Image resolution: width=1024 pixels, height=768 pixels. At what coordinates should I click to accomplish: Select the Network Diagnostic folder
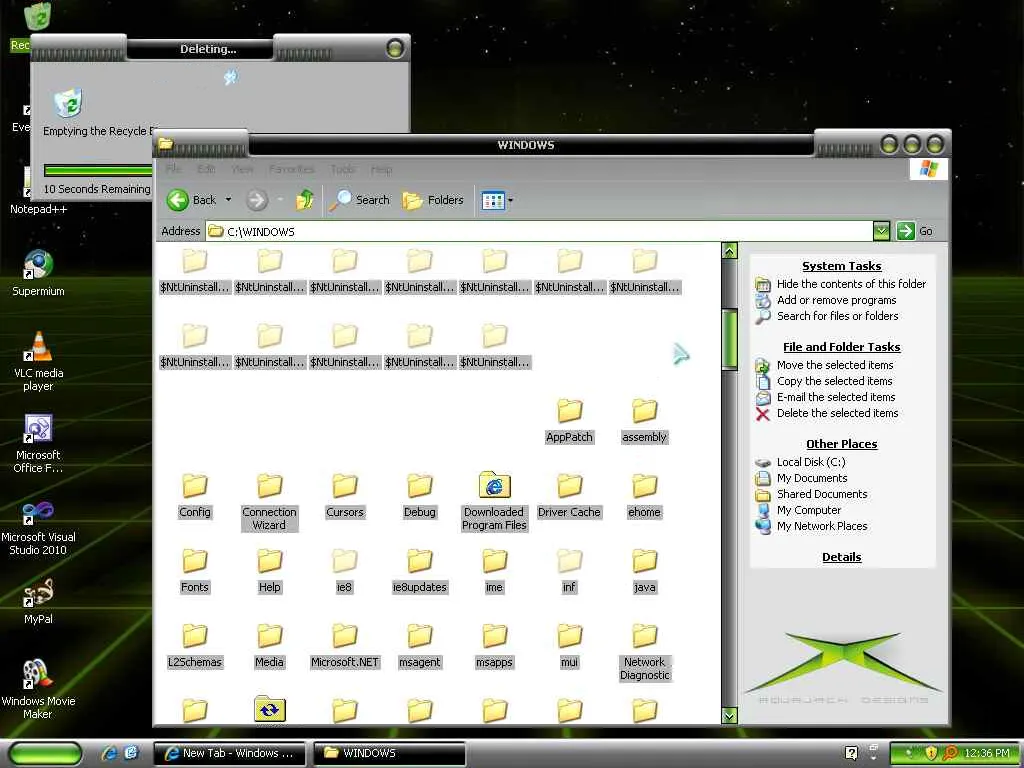point(645,652)
